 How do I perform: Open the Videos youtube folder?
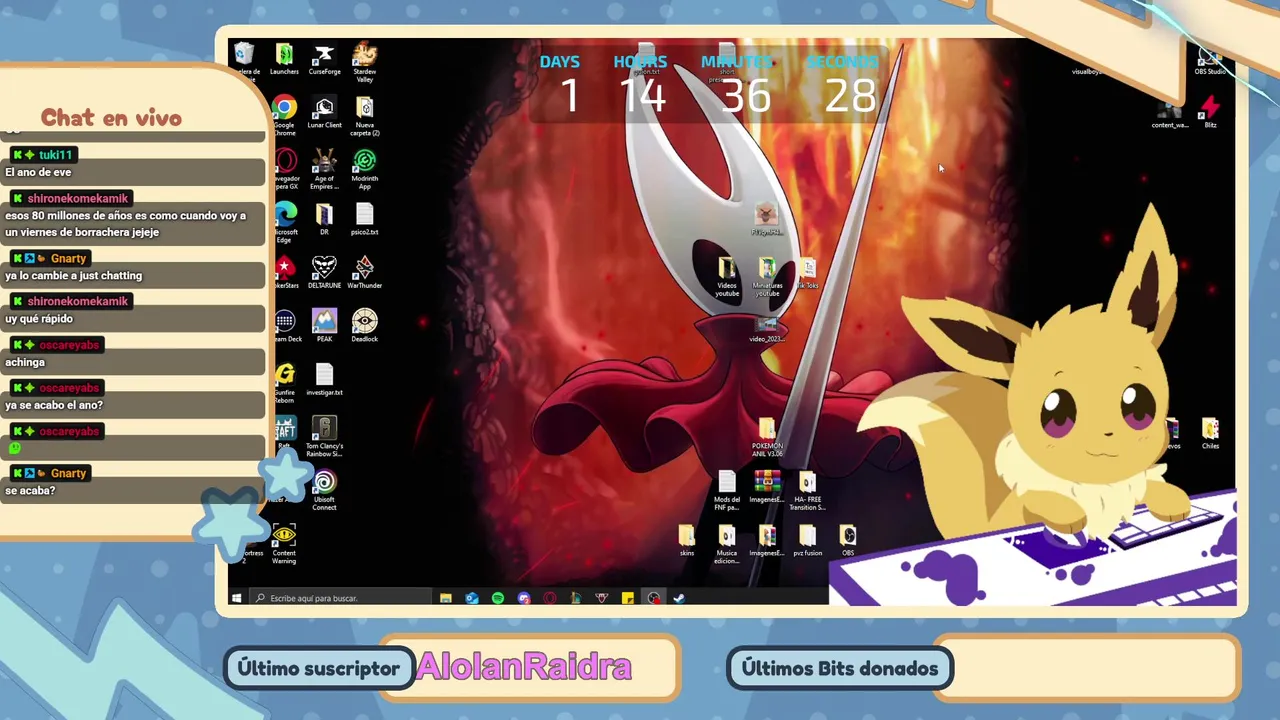click(x=727, y=277)
